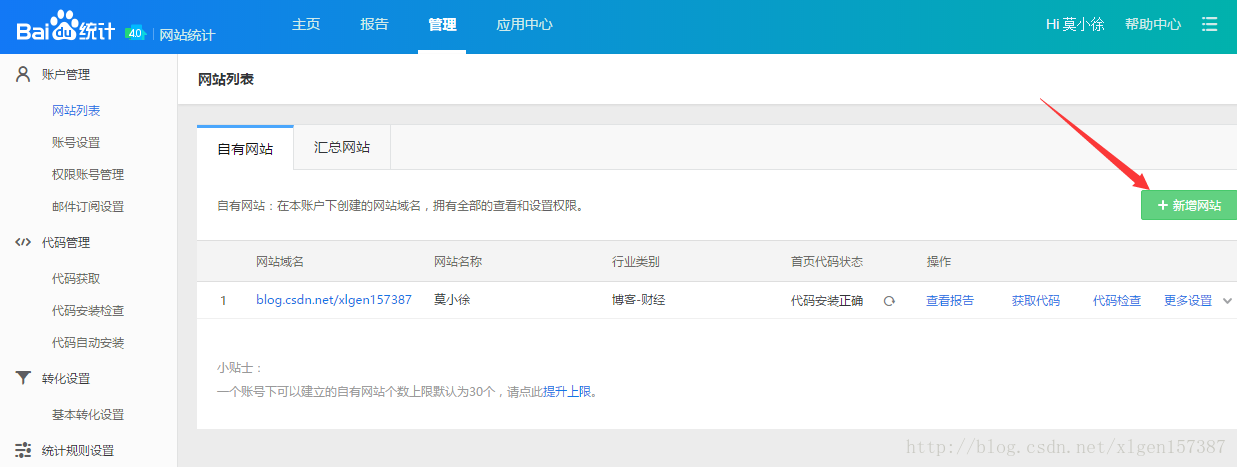The height and width of the screenshot is (467, 1237).
Task: Open the blog.csdn.net/xlgen157387 domain link
Action: 333,300
